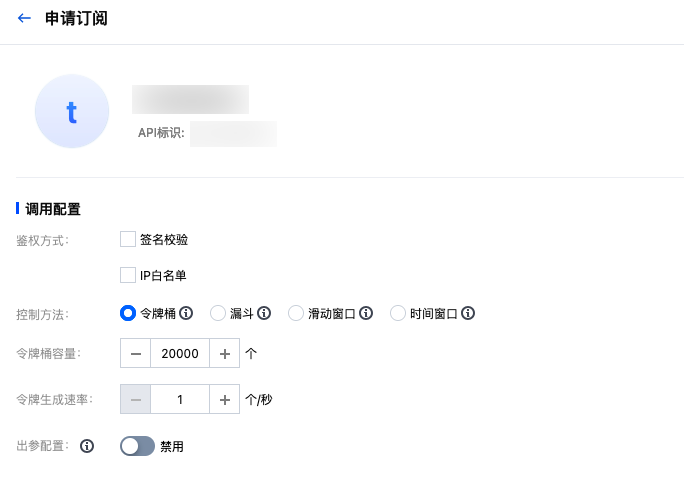Click the 令牌桶容量 value field
This screenshot has width=684, height=491.
[180, 353]
